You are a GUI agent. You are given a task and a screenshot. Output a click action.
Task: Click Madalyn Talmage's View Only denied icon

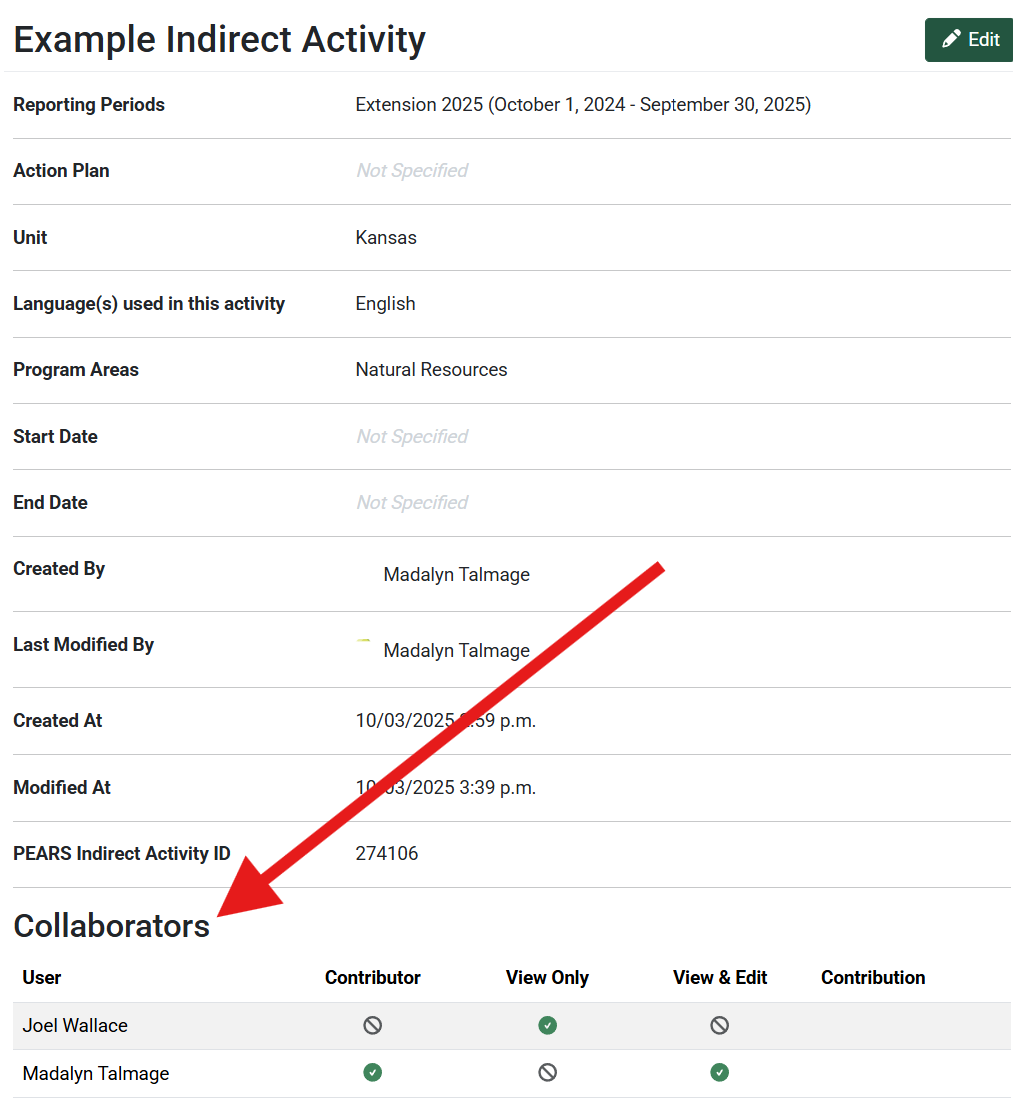tap(547, 1073)
